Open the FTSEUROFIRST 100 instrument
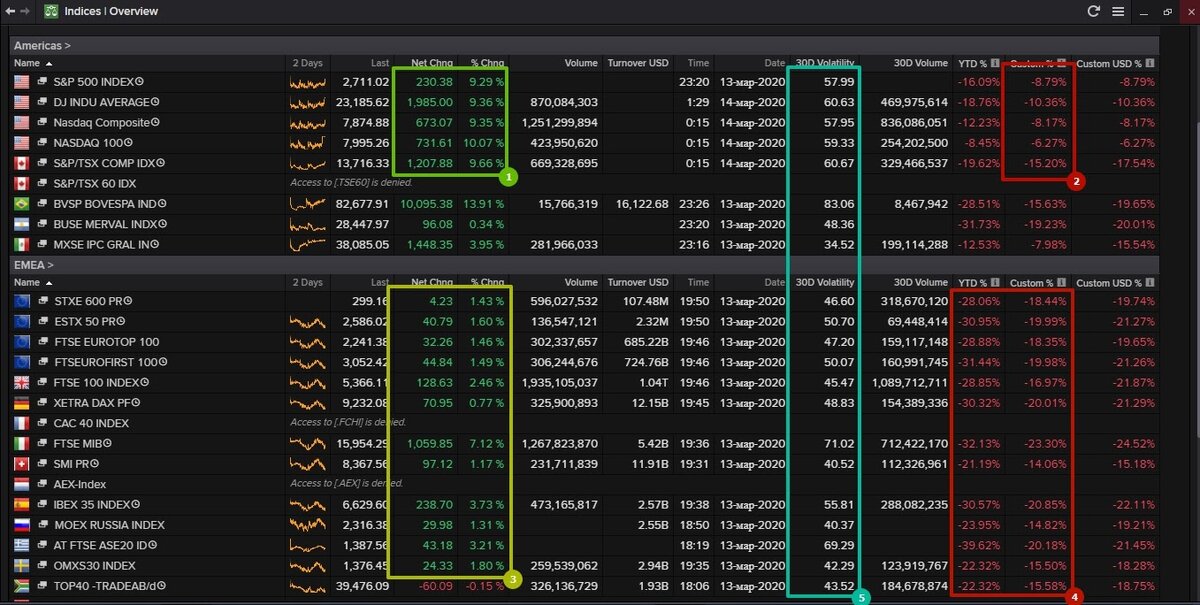The height and width of the screenshot is (605, 1200). point(106,362)
